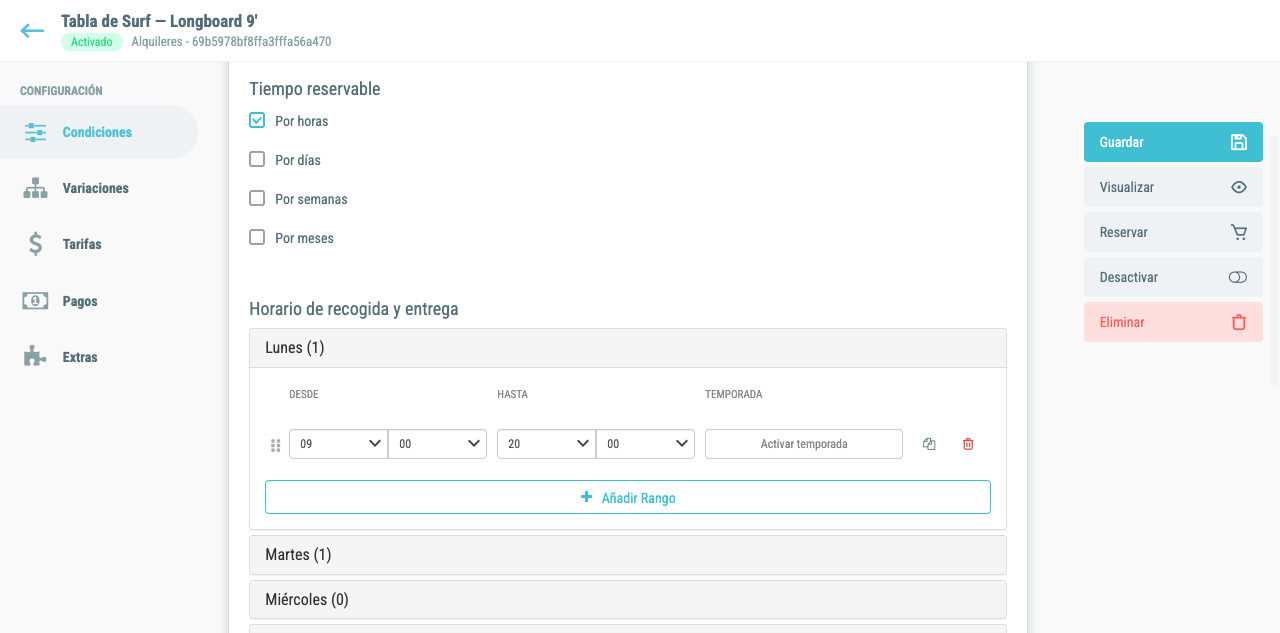Click the CONFIGURACIÓN sidebar label
This screenshot has width=1280, height=633.
tap(61, 90)
